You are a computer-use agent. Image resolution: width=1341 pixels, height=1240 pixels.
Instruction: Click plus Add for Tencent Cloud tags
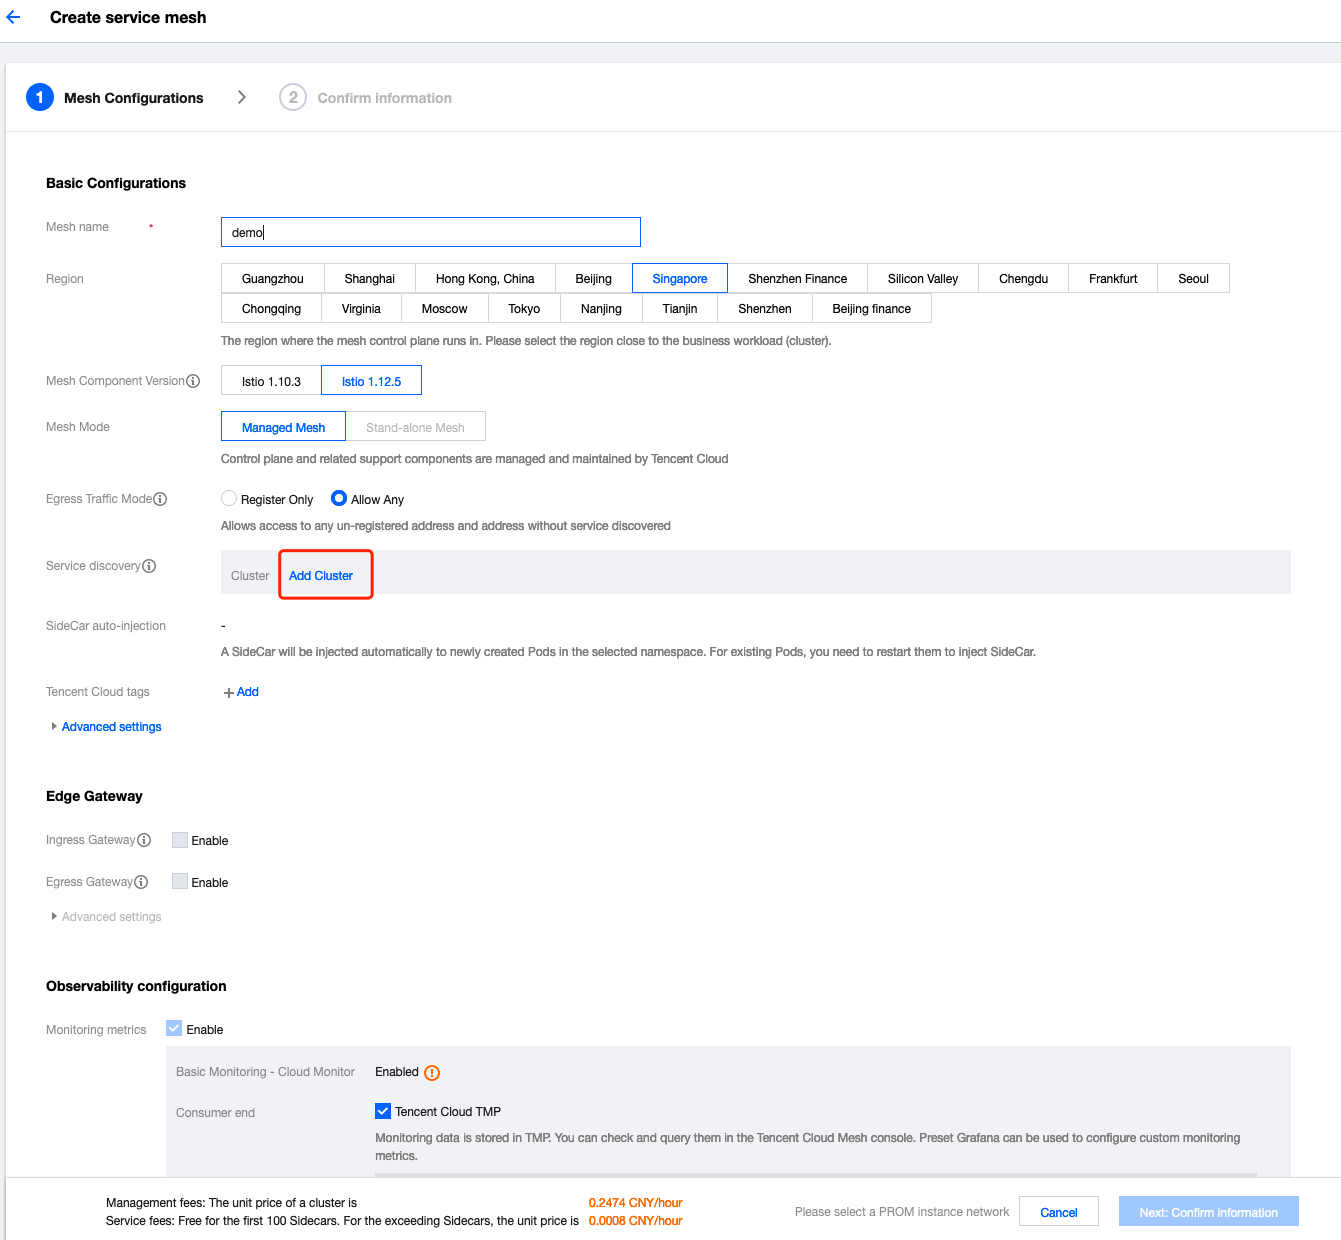242,692
